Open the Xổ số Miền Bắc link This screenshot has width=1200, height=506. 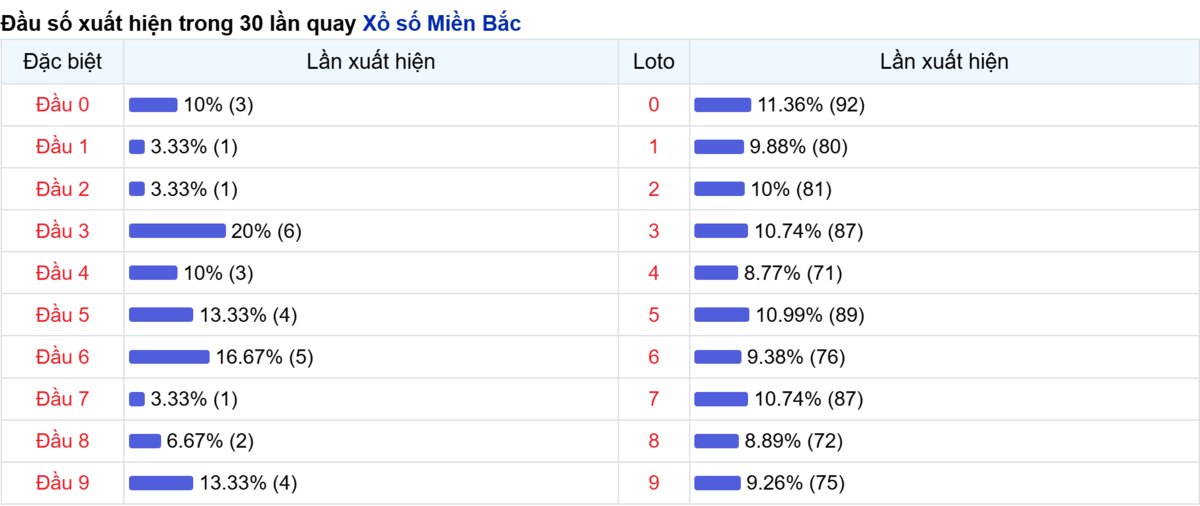pyautogui.click(x=441, y=23)
